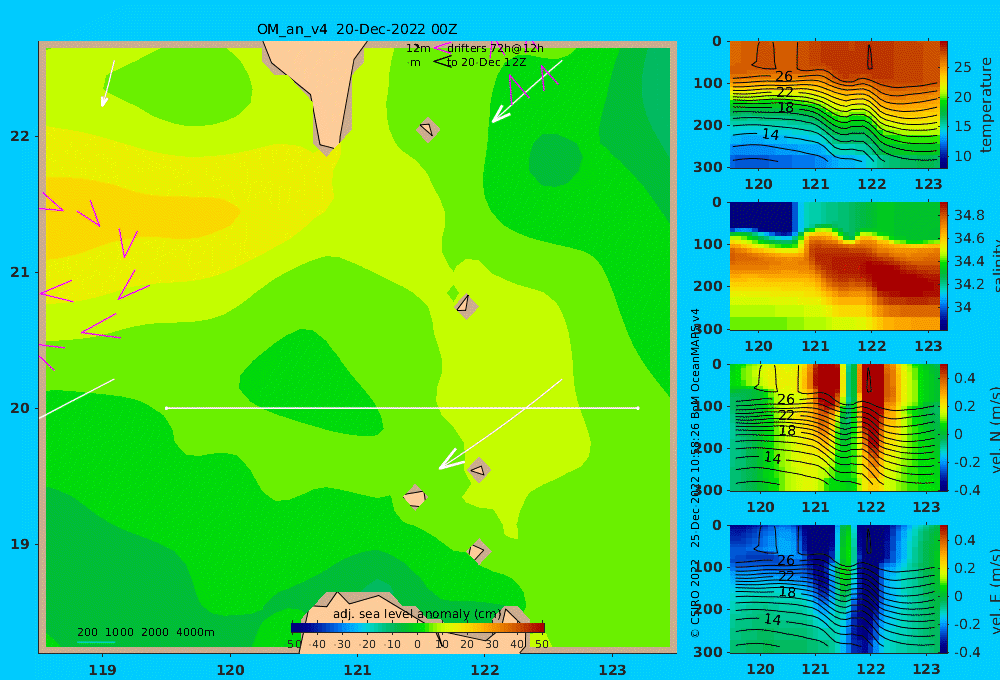Image resolution: width=1000 pixels, height=680 pixels.
Task: Click longitude tick 119 on the main map
Action: click(x=102, y=670)
